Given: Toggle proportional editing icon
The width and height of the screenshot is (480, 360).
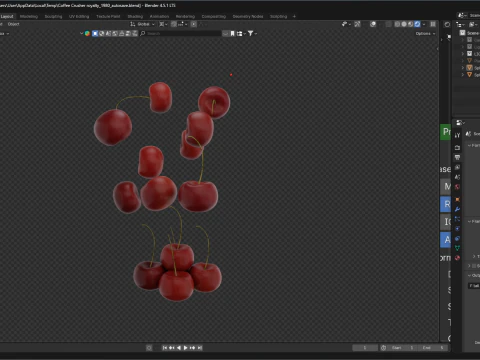Looking at the screenshot, I should [x=194, y=24].
